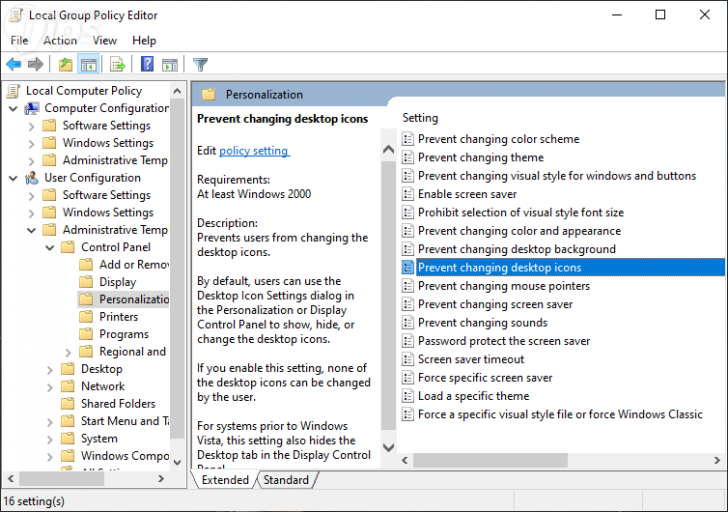Select Windows Components in the tree
This screenshot has height=512, width=728.
(x=125, y=456)
